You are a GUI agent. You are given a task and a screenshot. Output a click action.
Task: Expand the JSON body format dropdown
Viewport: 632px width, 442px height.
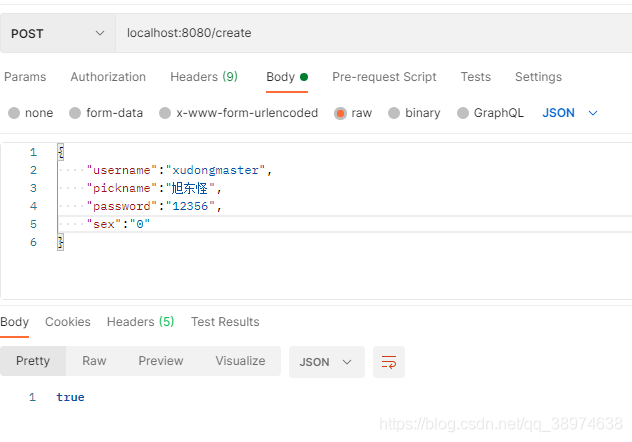pyautogui.click(x=570, y=113)
